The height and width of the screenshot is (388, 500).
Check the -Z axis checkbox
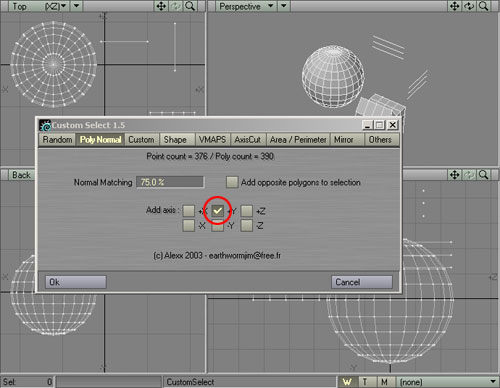pos(247,225)
